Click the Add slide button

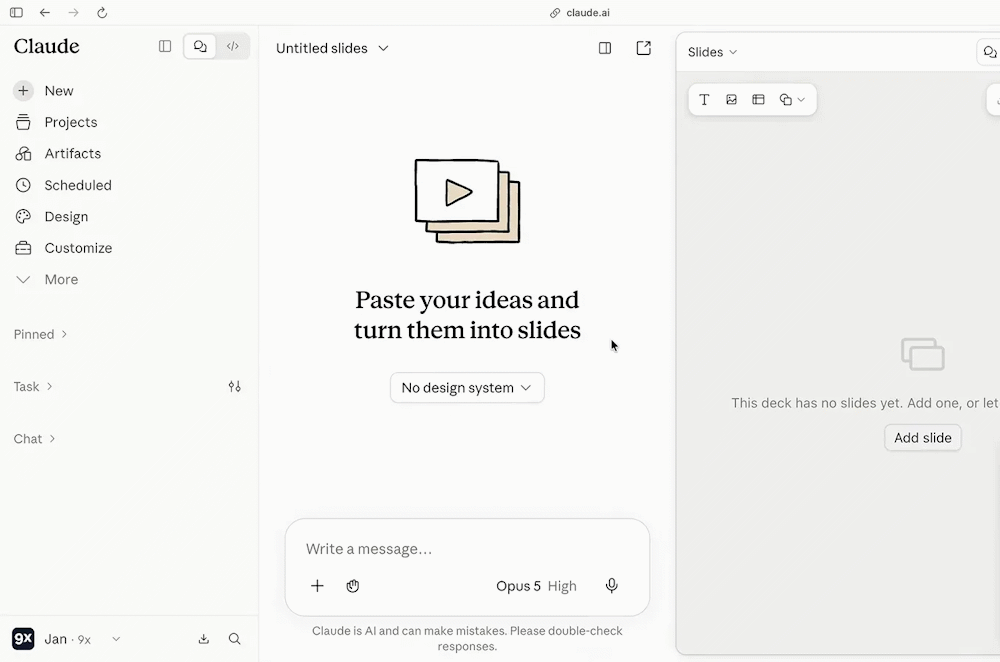tap(923, 438)
